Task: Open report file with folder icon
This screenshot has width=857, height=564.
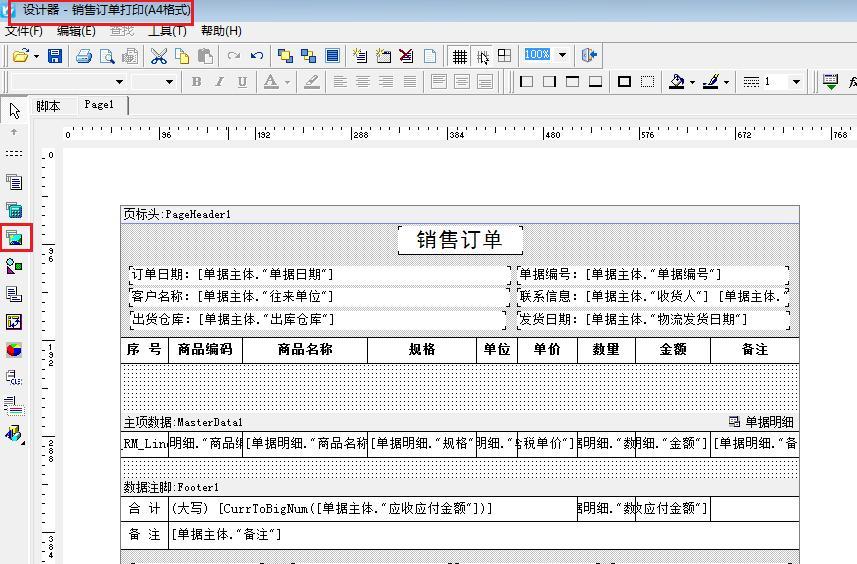Action: 21,56
